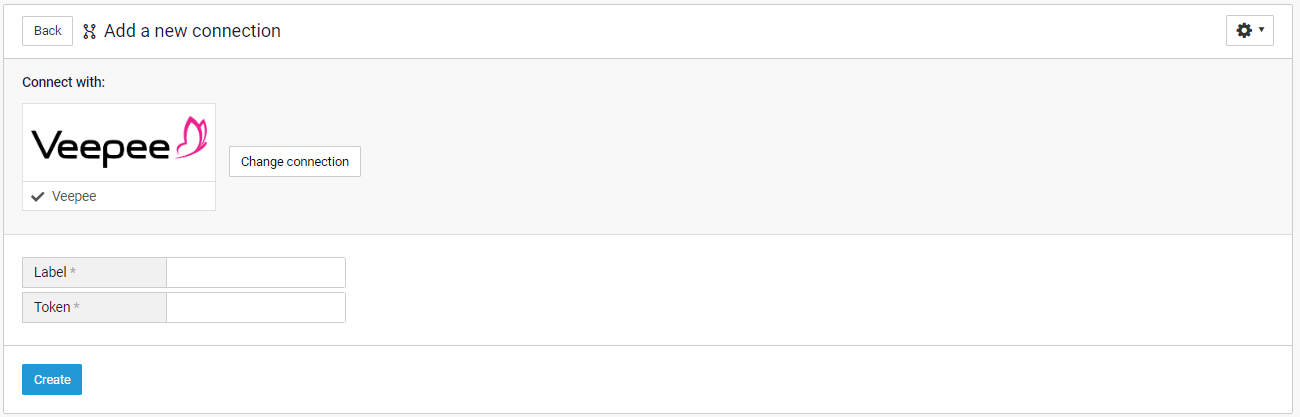Click the Token field caption
The image size is (1300, 417).
[x=52, y=308]
